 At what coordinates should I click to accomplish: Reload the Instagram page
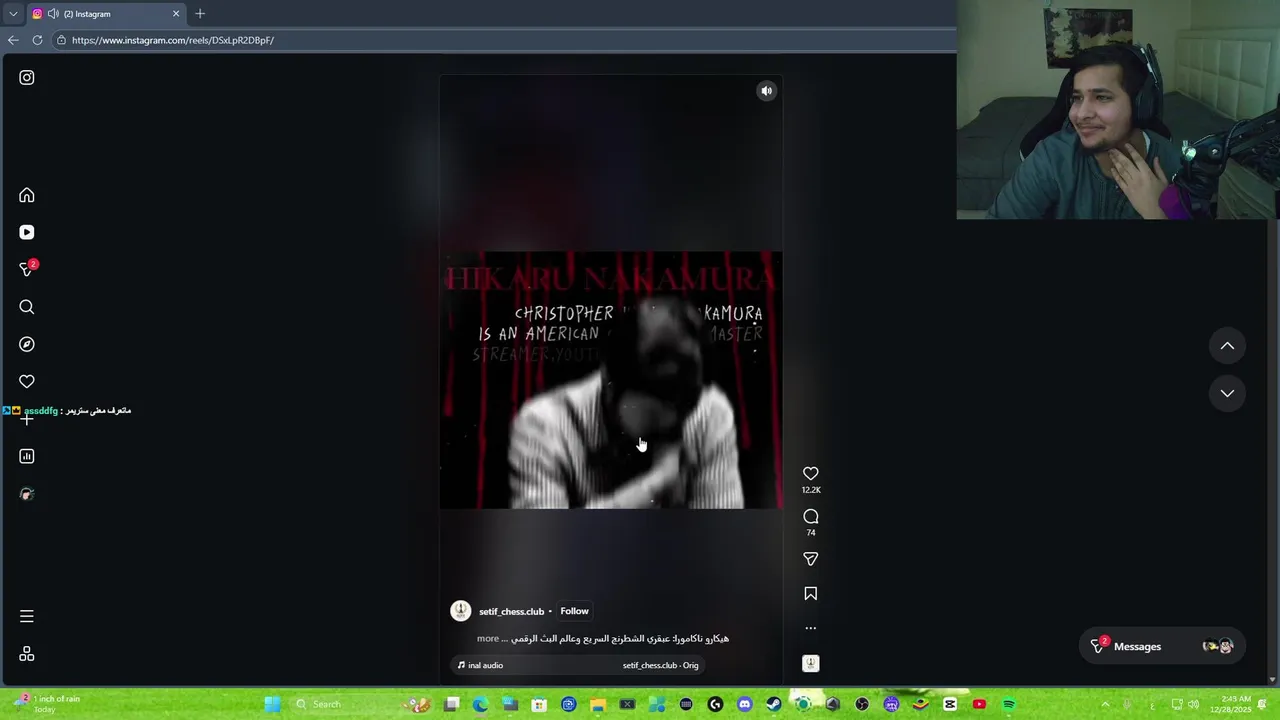(37, 40)
